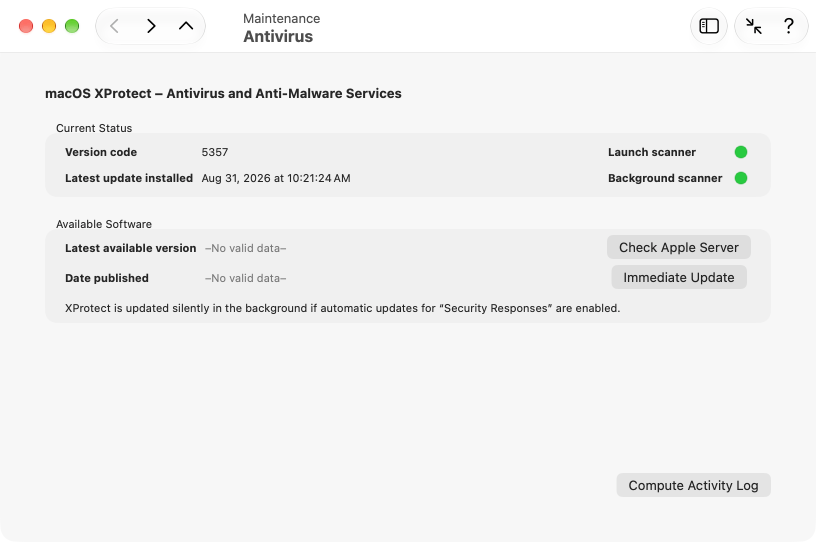Click the Version code label

[101, 152]
